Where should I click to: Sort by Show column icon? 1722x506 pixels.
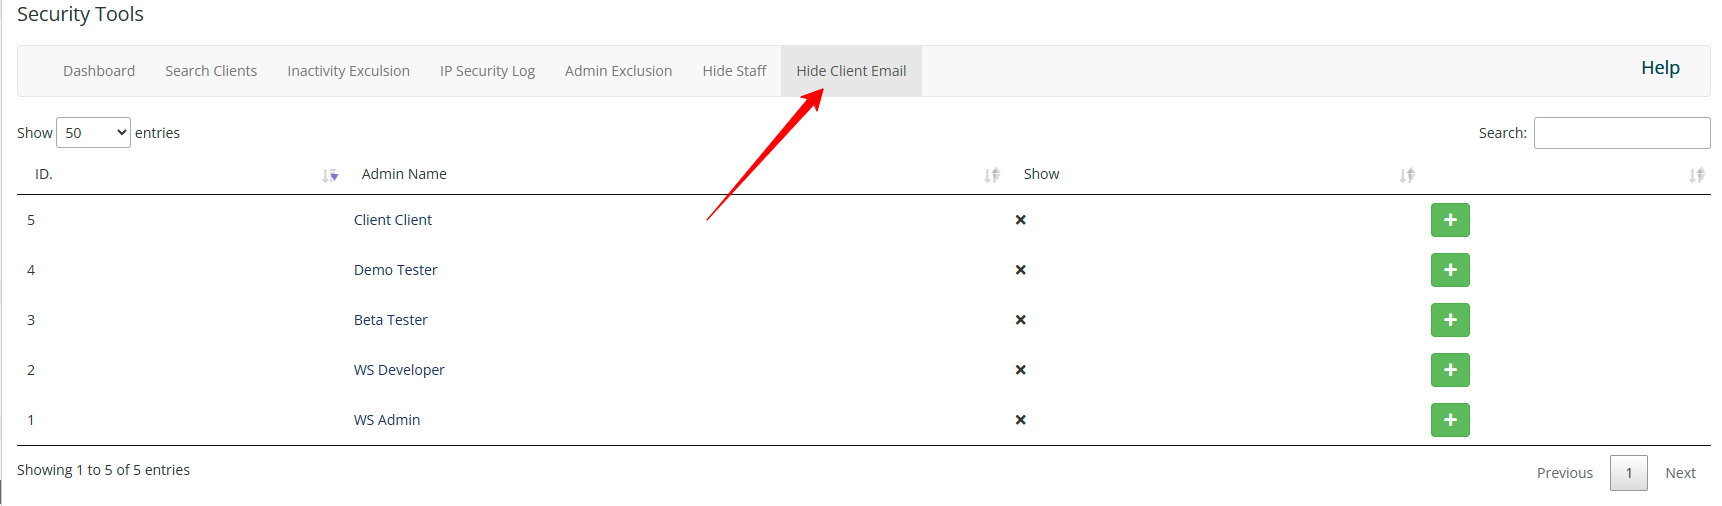[1407, 175]
